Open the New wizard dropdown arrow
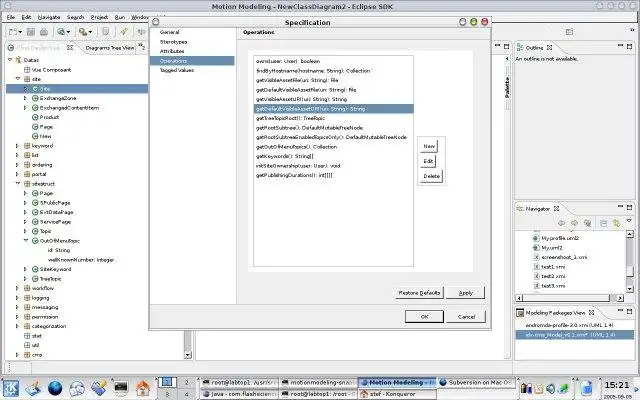 20,32
